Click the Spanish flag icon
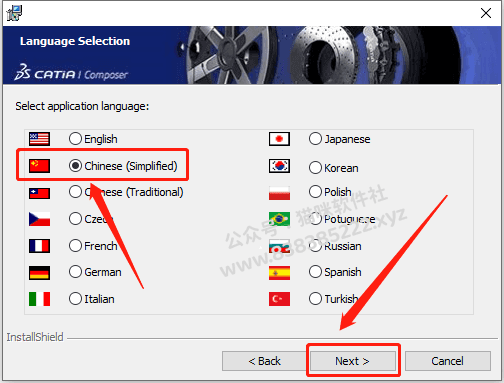 pos(279,273)
